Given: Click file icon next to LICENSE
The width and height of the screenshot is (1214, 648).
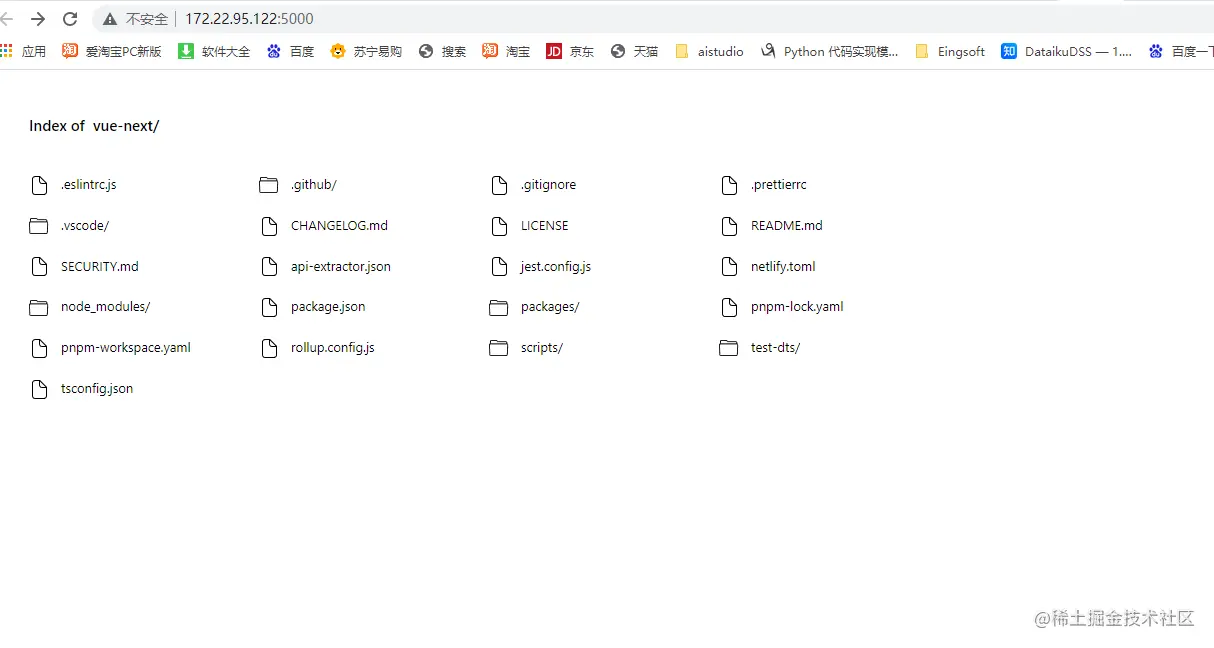Looking at the screenshot, I should pyautogui.click(x=500, y=226).
